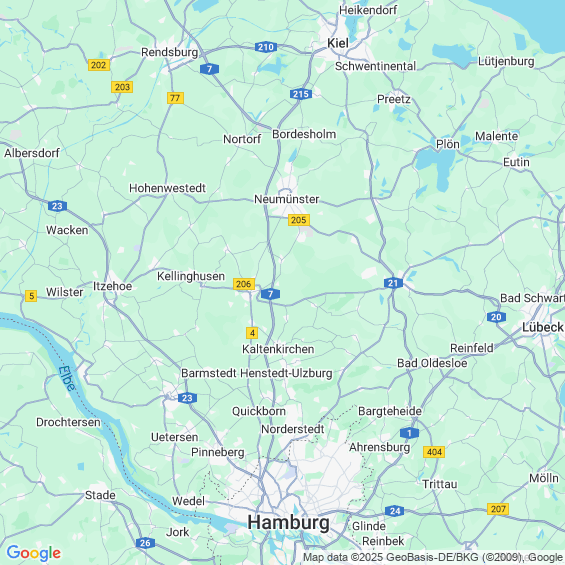This screenshot has height=565, width=565.
Task: Click the yellow 207 road shield near Mölln
Action: click(x=498, y=509)
